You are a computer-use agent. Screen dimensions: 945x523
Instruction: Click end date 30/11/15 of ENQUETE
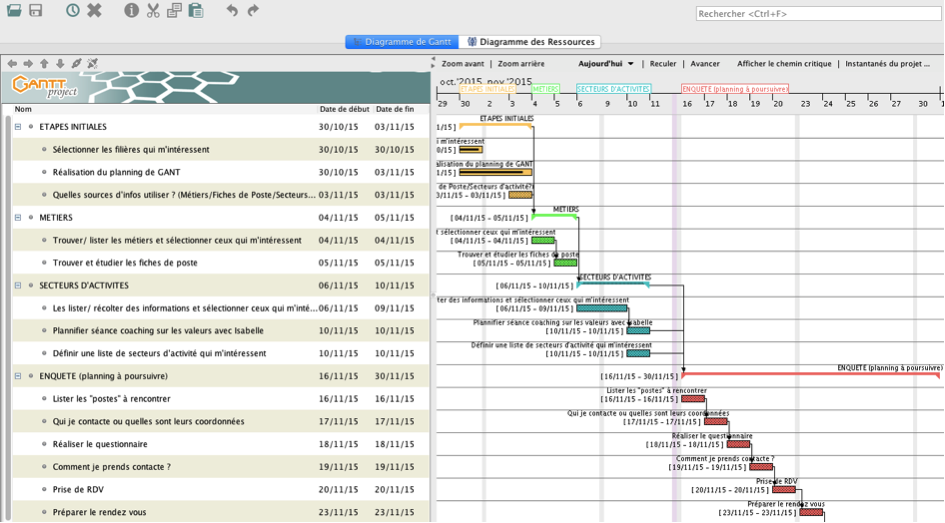click(394, 376)
